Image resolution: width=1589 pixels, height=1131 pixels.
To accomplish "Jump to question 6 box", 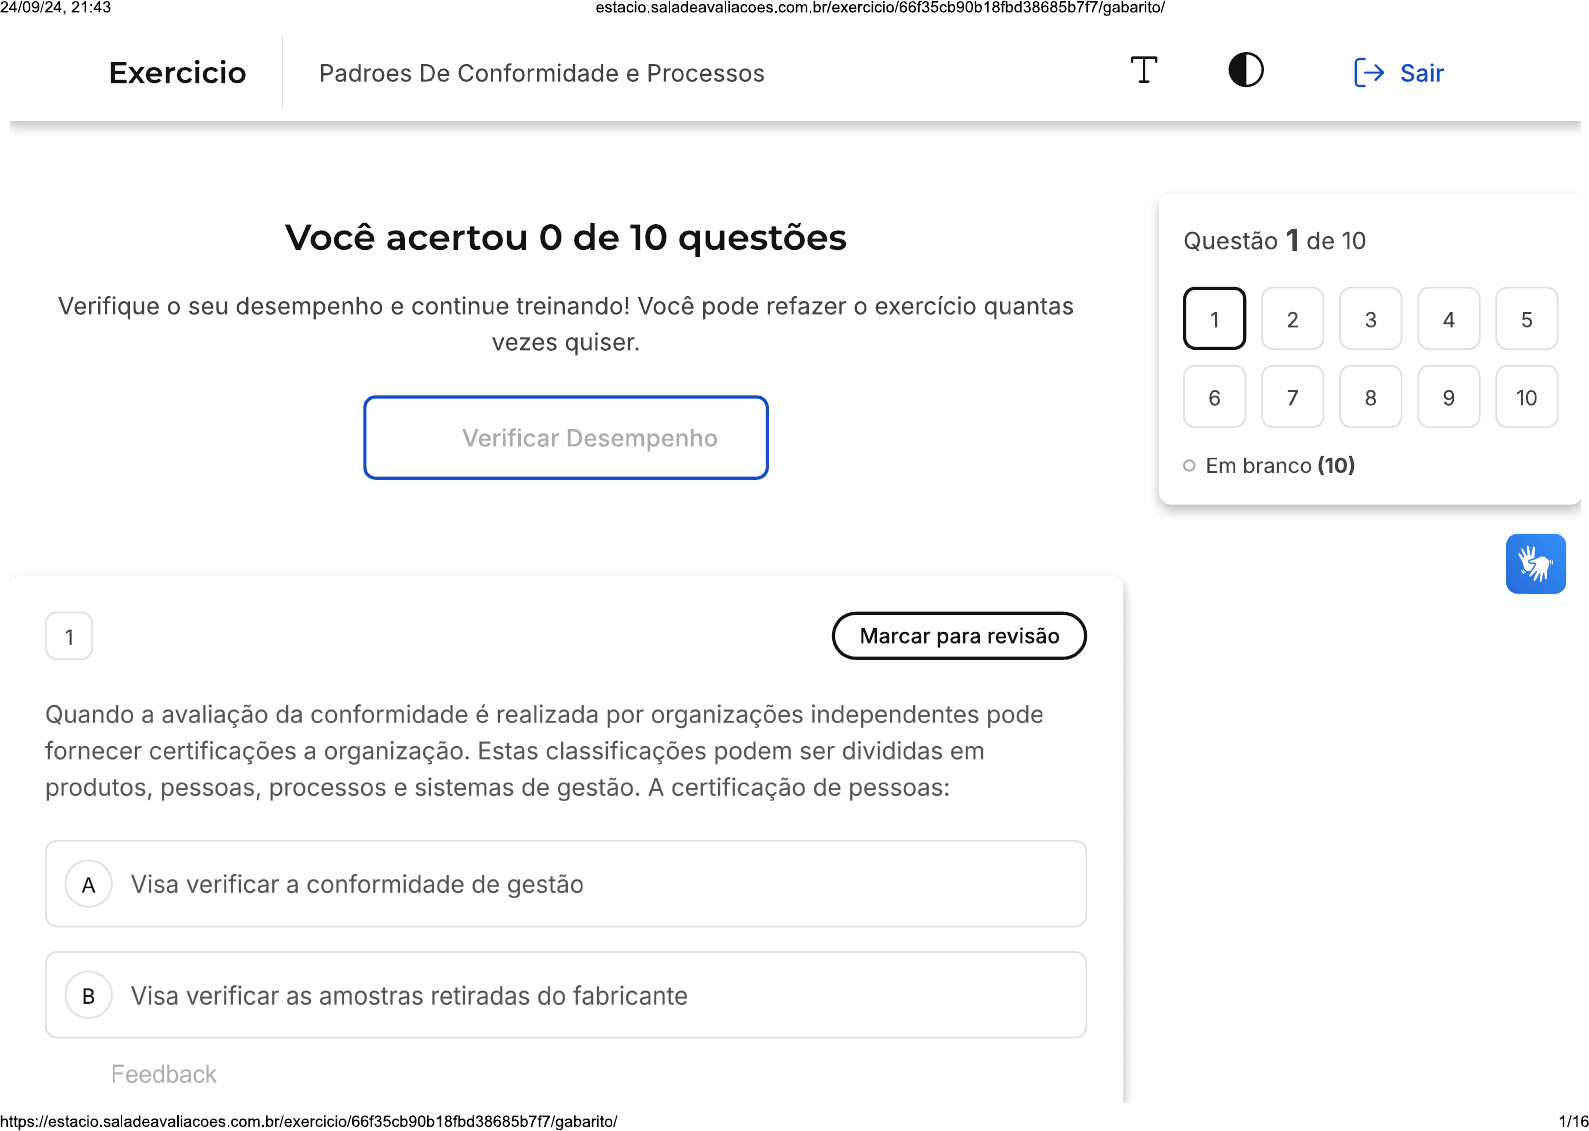I will 1215,397.
